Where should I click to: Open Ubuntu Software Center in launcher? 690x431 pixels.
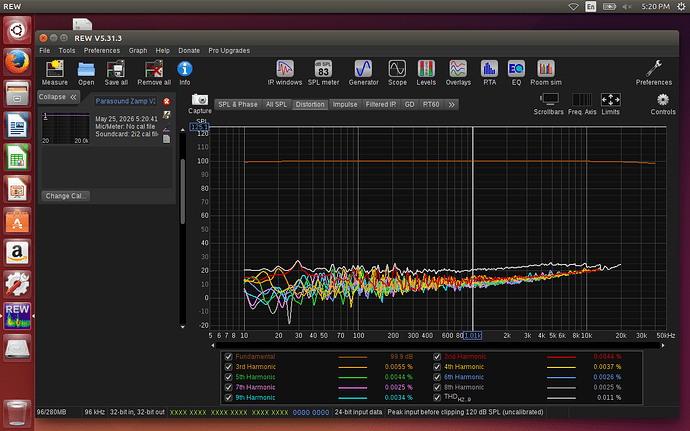click(17, 221)
